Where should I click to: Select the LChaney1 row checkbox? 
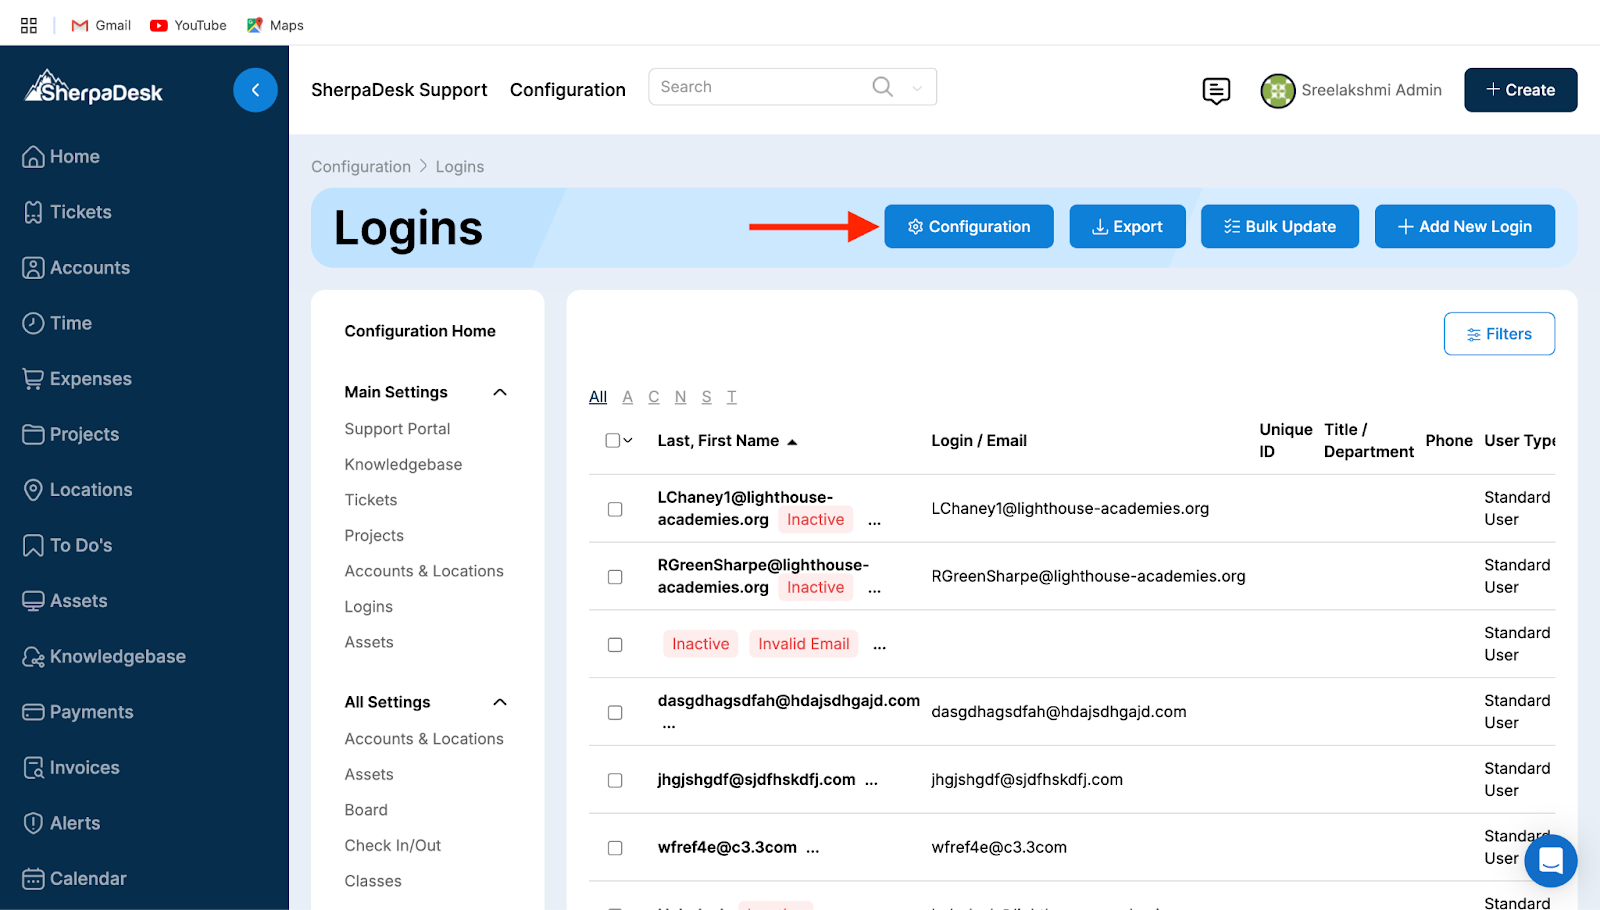coord(615,509)
